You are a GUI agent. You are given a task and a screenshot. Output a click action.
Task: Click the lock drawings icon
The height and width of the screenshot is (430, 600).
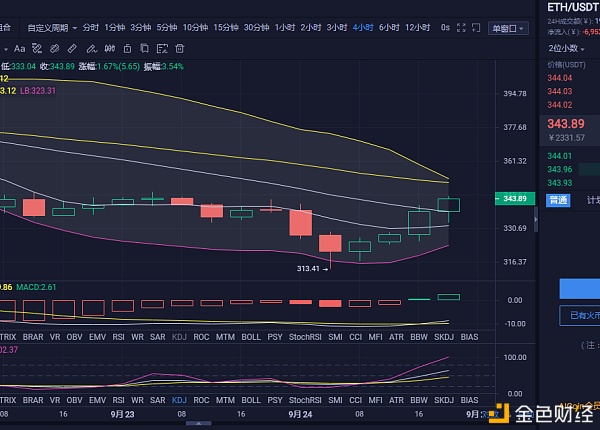[127, 49]
